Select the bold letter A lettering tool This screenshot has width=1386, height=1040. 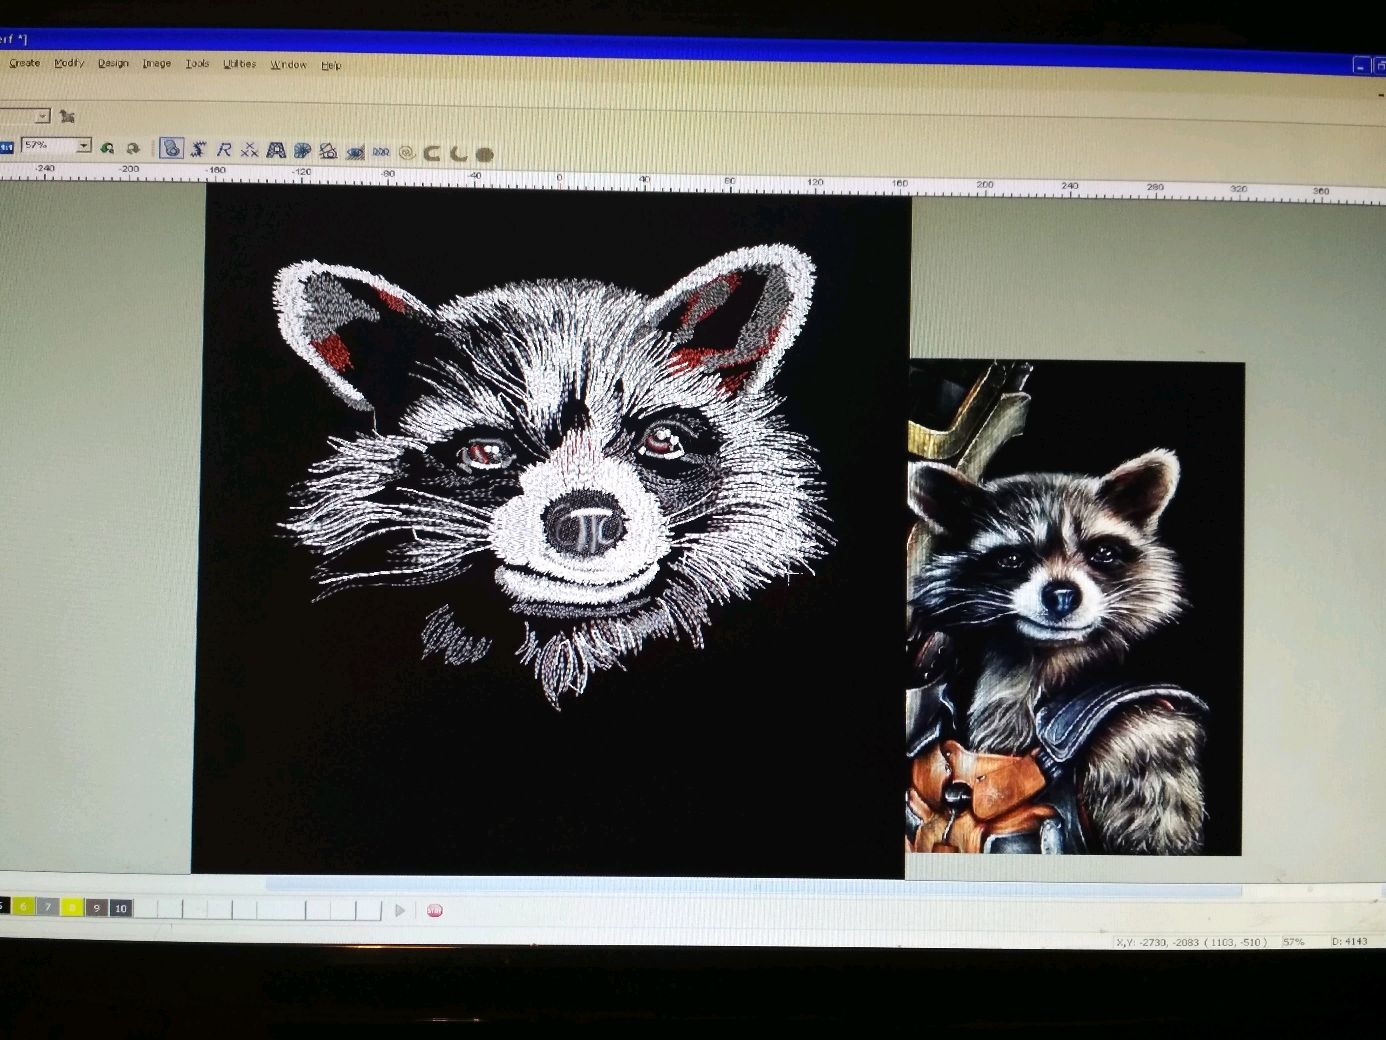pos(276,150)
